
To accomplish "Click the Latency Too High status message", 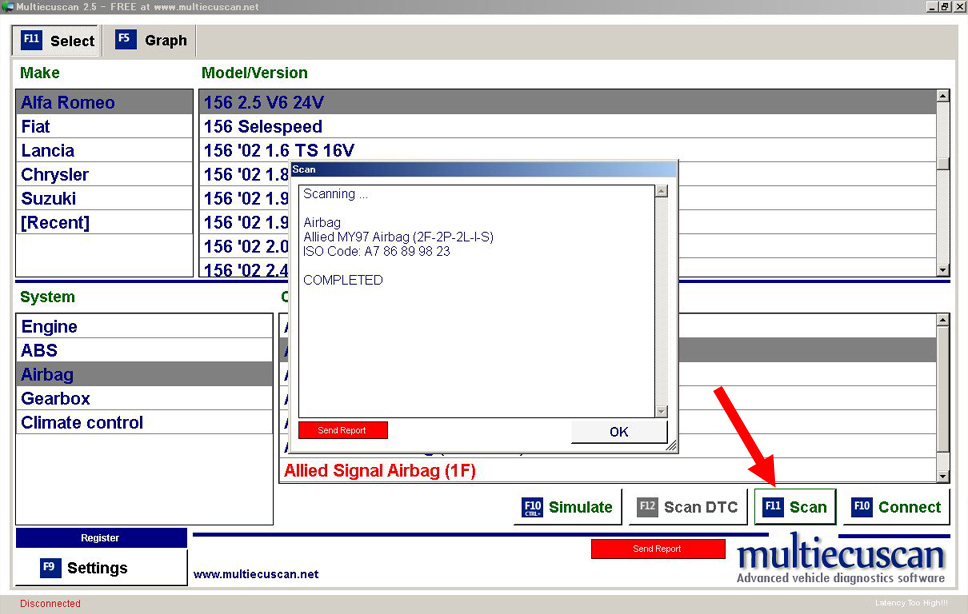I will coord(911,603).
